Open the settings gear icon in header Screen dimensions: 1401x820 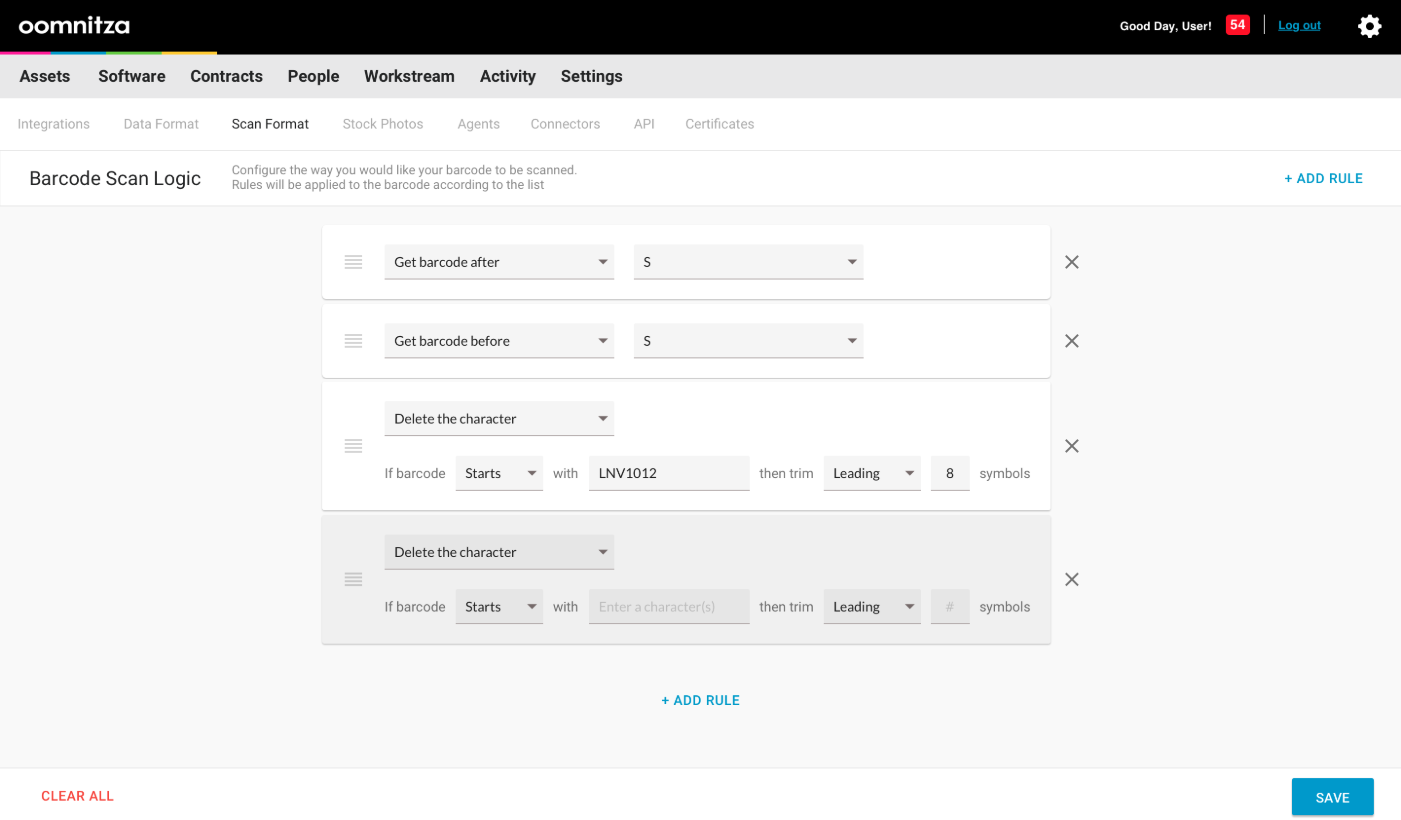pos(1369,26)
